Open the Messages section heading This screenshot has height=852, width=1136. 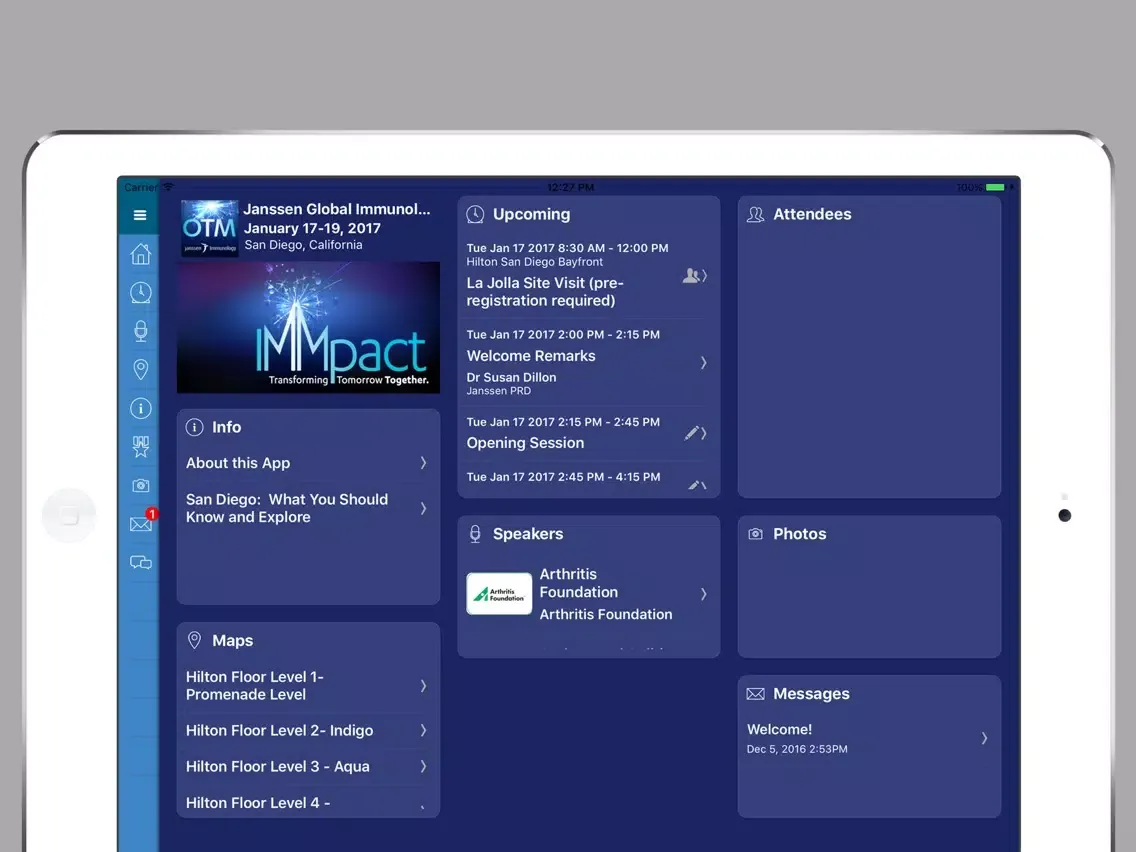(811, 694)
